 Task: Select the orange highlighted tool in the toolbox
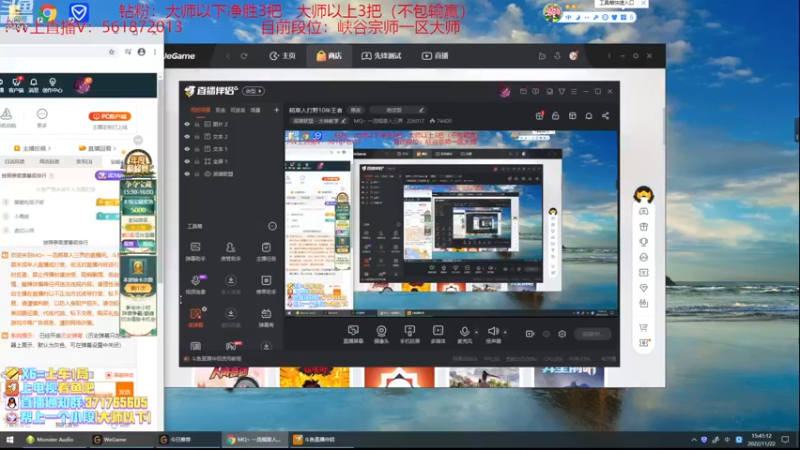195,317
